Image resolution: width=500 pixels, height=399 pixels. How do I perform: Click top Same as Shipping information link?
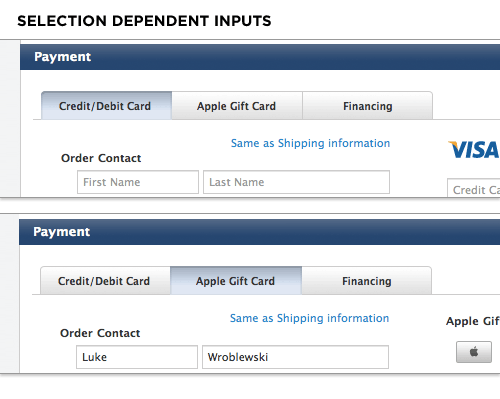pos(310,143)
